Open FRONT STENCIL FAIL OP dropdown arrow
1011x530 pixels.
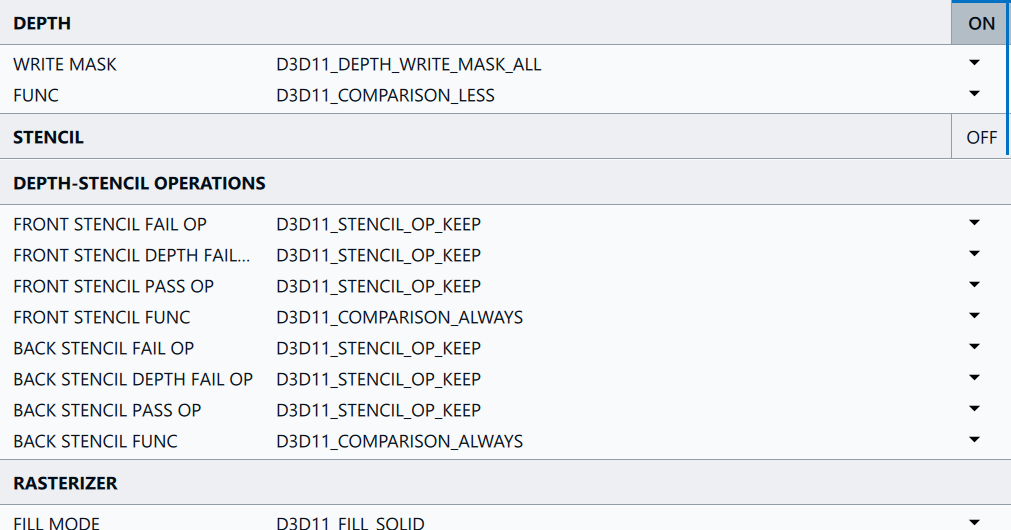click(974, 223)
